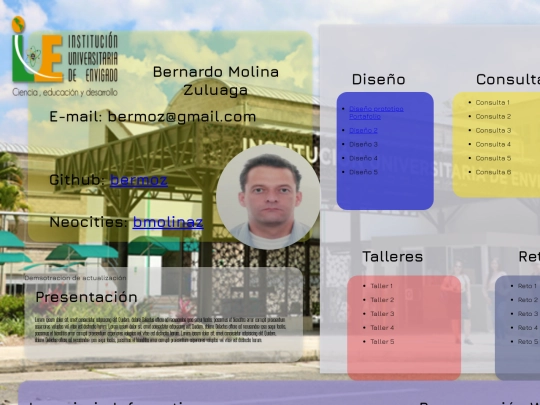
Task: Select Consulta 1 in the list
Action: (492, 103)
